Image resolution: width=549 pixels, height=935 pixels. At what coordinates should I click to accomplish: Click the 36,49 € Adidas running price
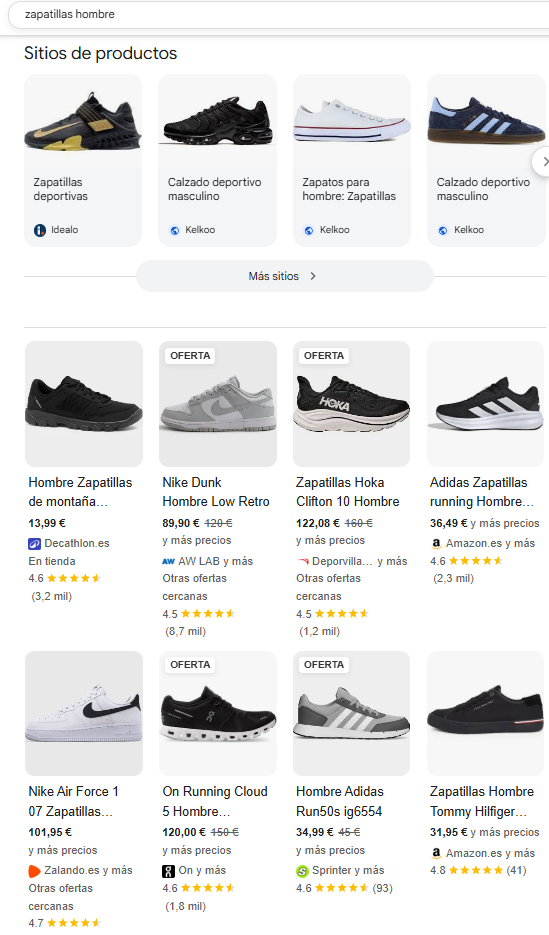[x=448, y=523]
